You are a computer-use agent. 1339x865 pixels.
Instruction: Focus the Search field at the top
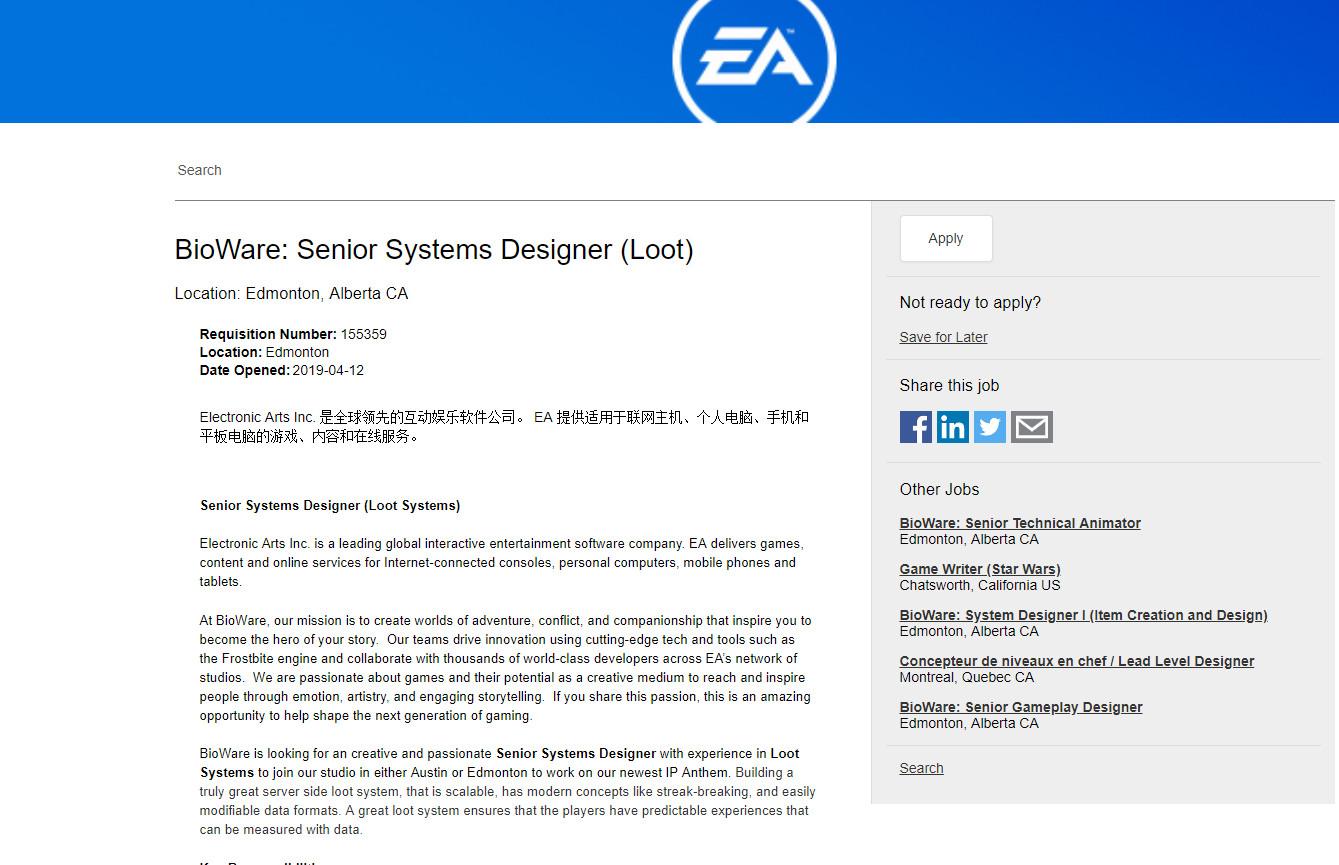[x=500, y=170]
